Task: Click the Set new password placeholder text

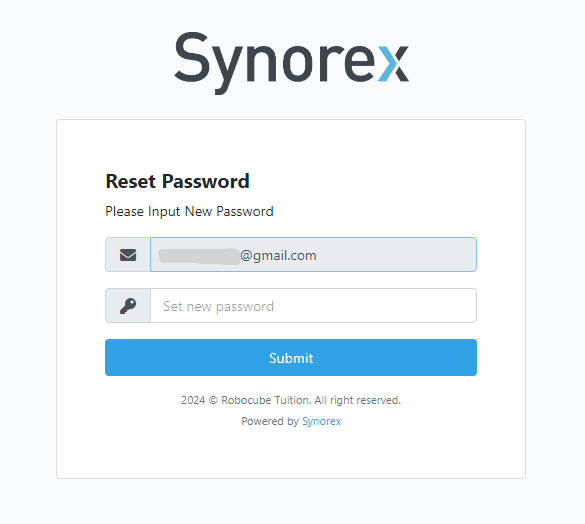Action: [219, 306]
